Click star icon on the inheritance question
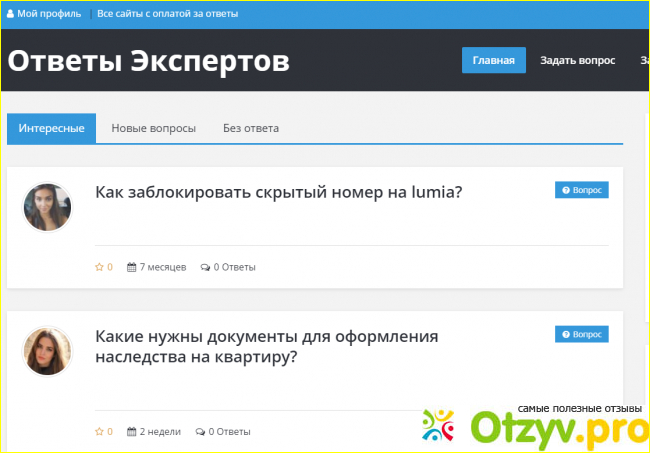The height and width of the screenshot is (453, 650). 99,432
